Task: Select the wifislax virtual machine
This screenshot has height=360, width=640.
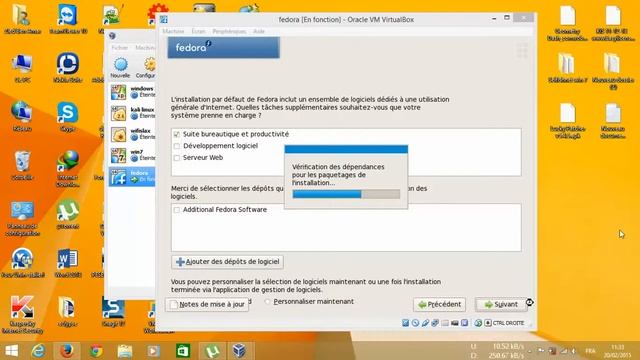Action: click(x=132, y=134)
